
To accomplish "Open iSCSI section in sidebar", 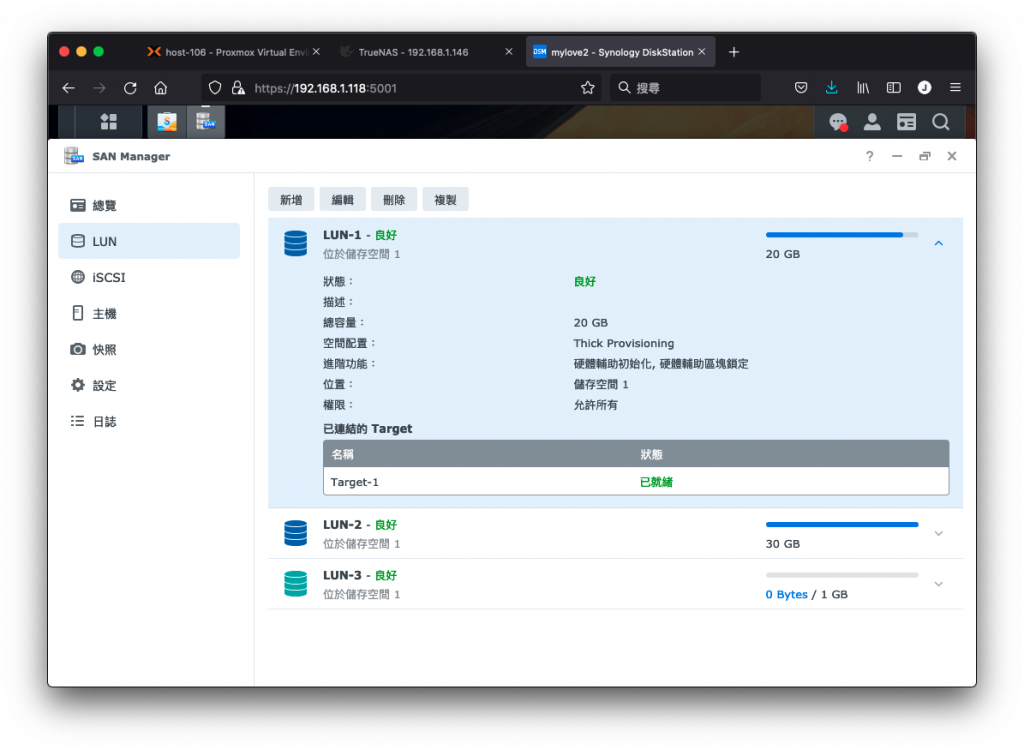I will 149,277.
